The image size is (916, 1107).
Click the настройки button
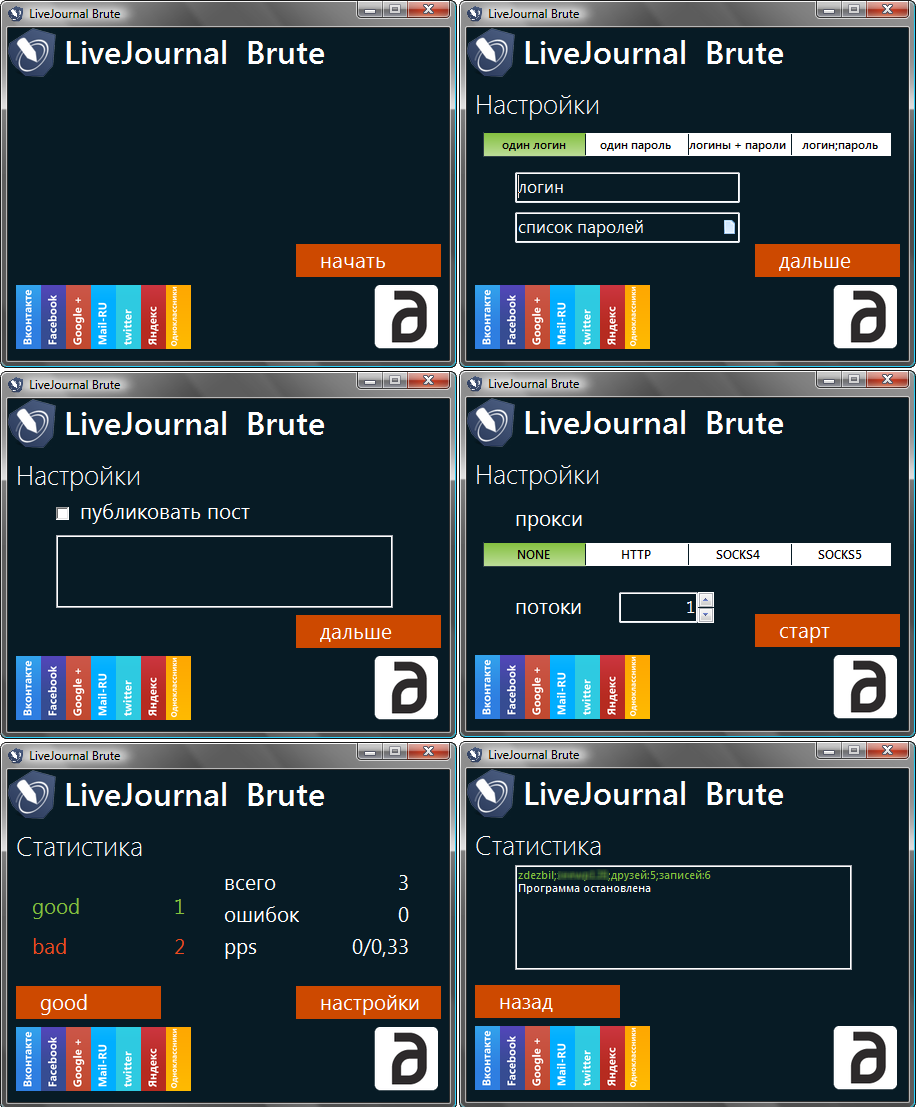368,1003
